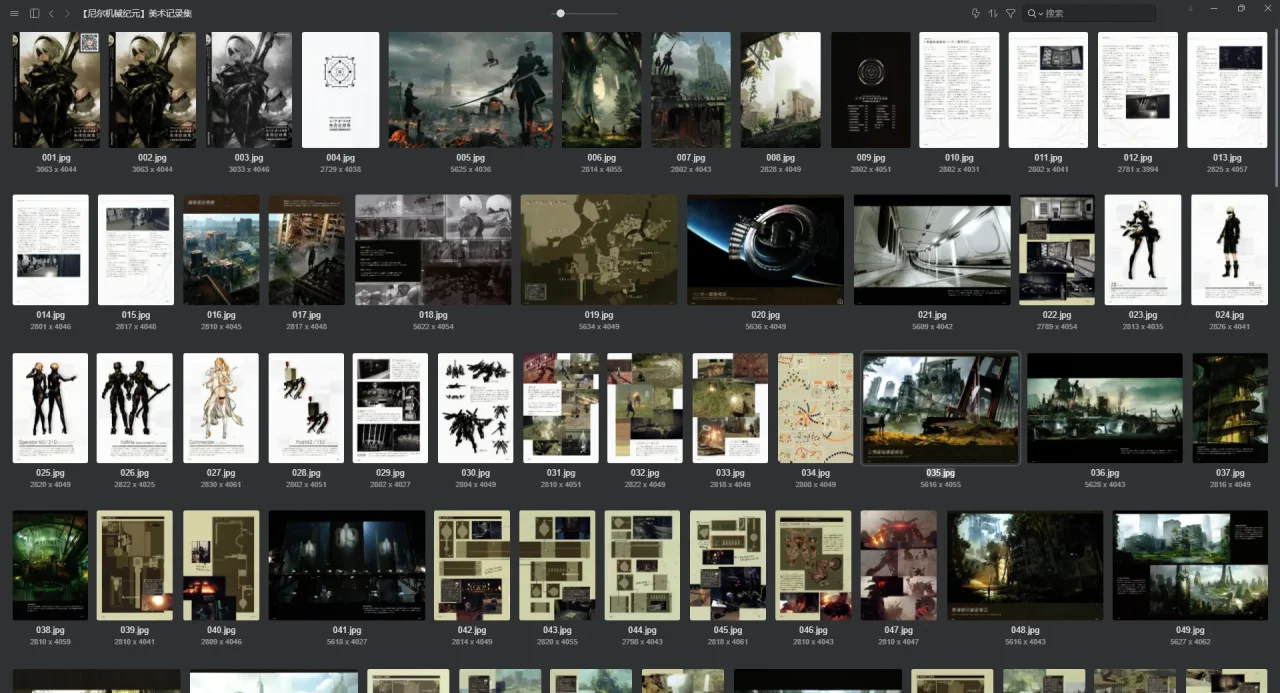Screen dimensions: 1280x693
Task: Click the 040.jpg file name
Action: pyautogui.click(x=221, y=631)
